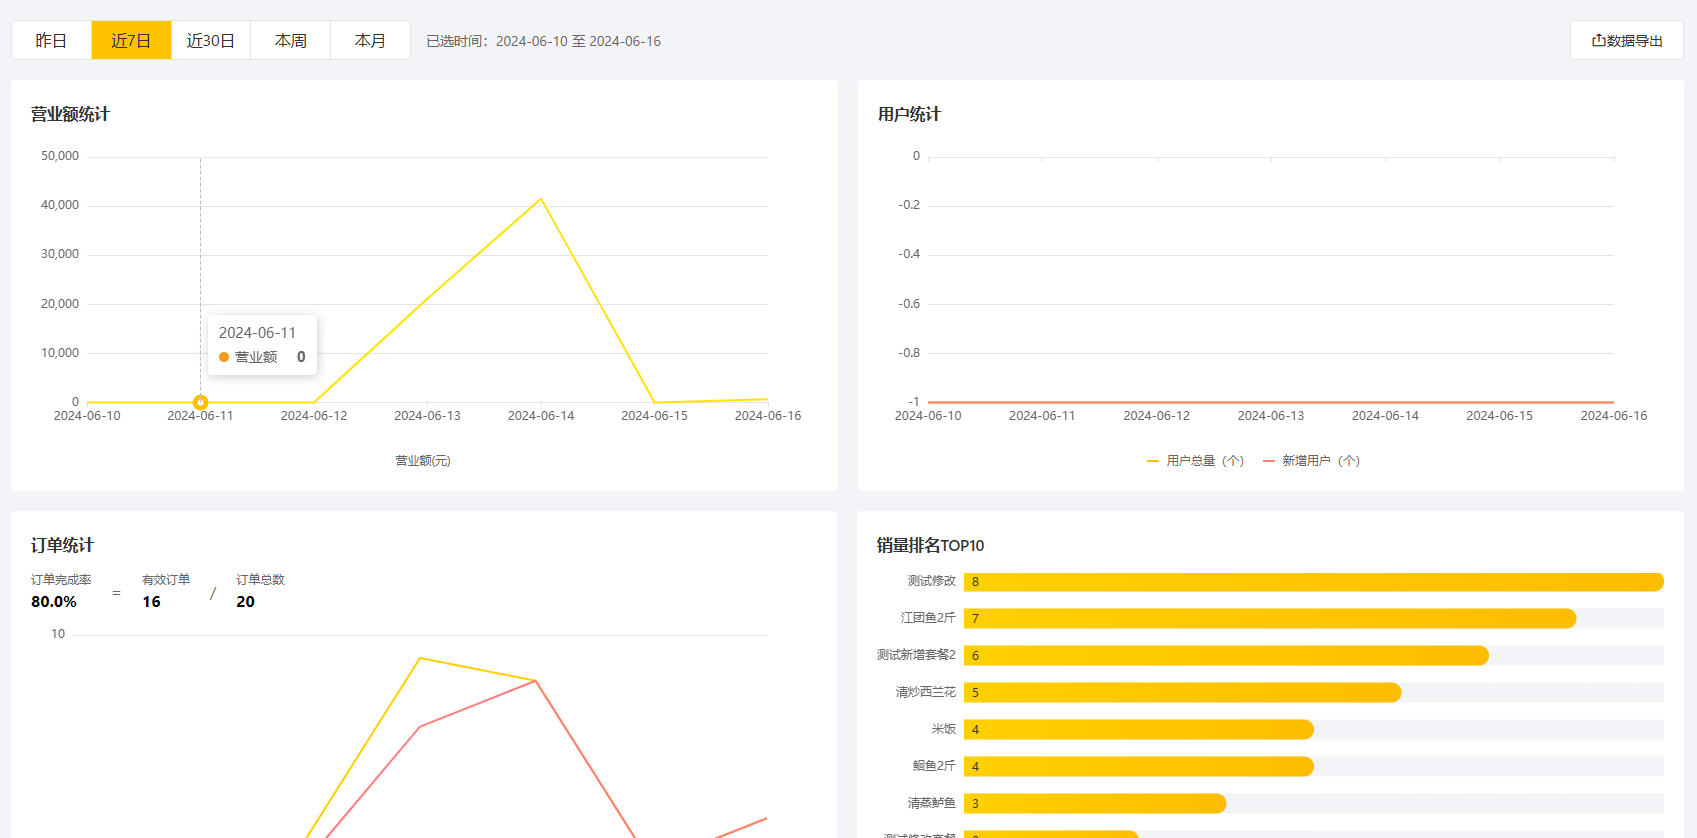Click the 江团鱼2斤 sales bar
This screenshot has width=1697, height=838.
click(x=1270, y=619)
